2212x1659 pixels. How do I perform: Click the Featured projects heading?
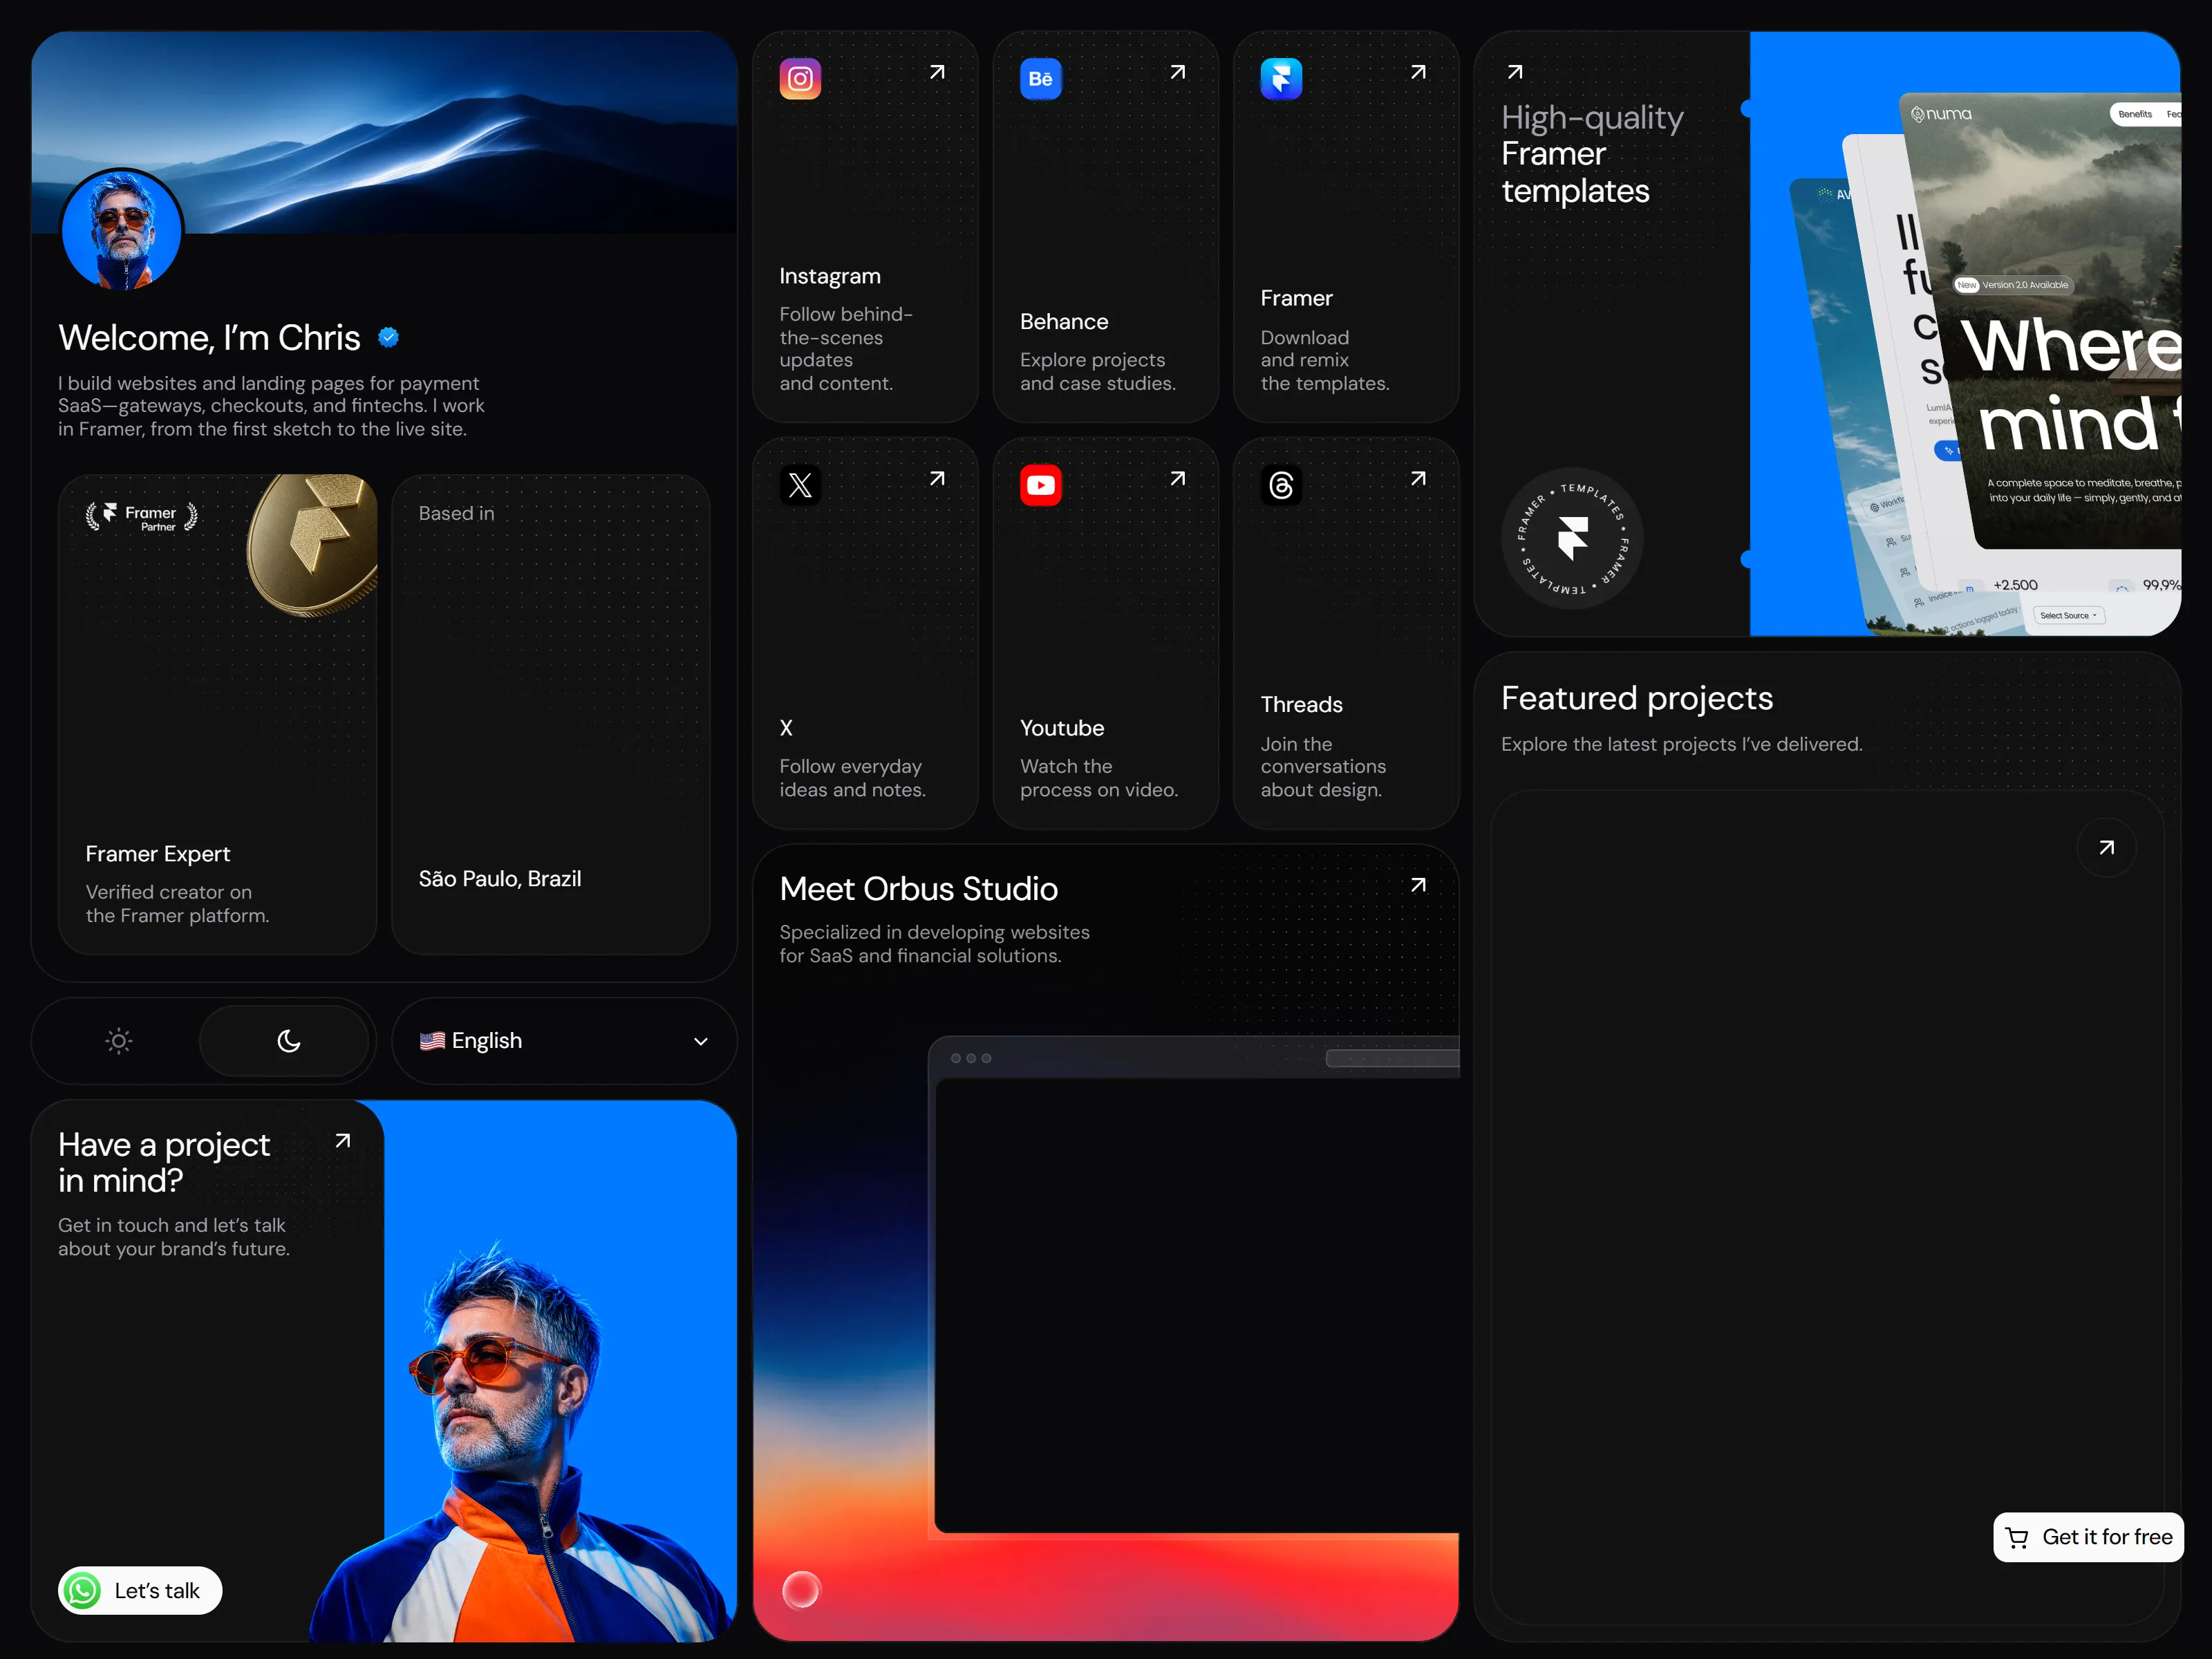tap(1637, 698)
